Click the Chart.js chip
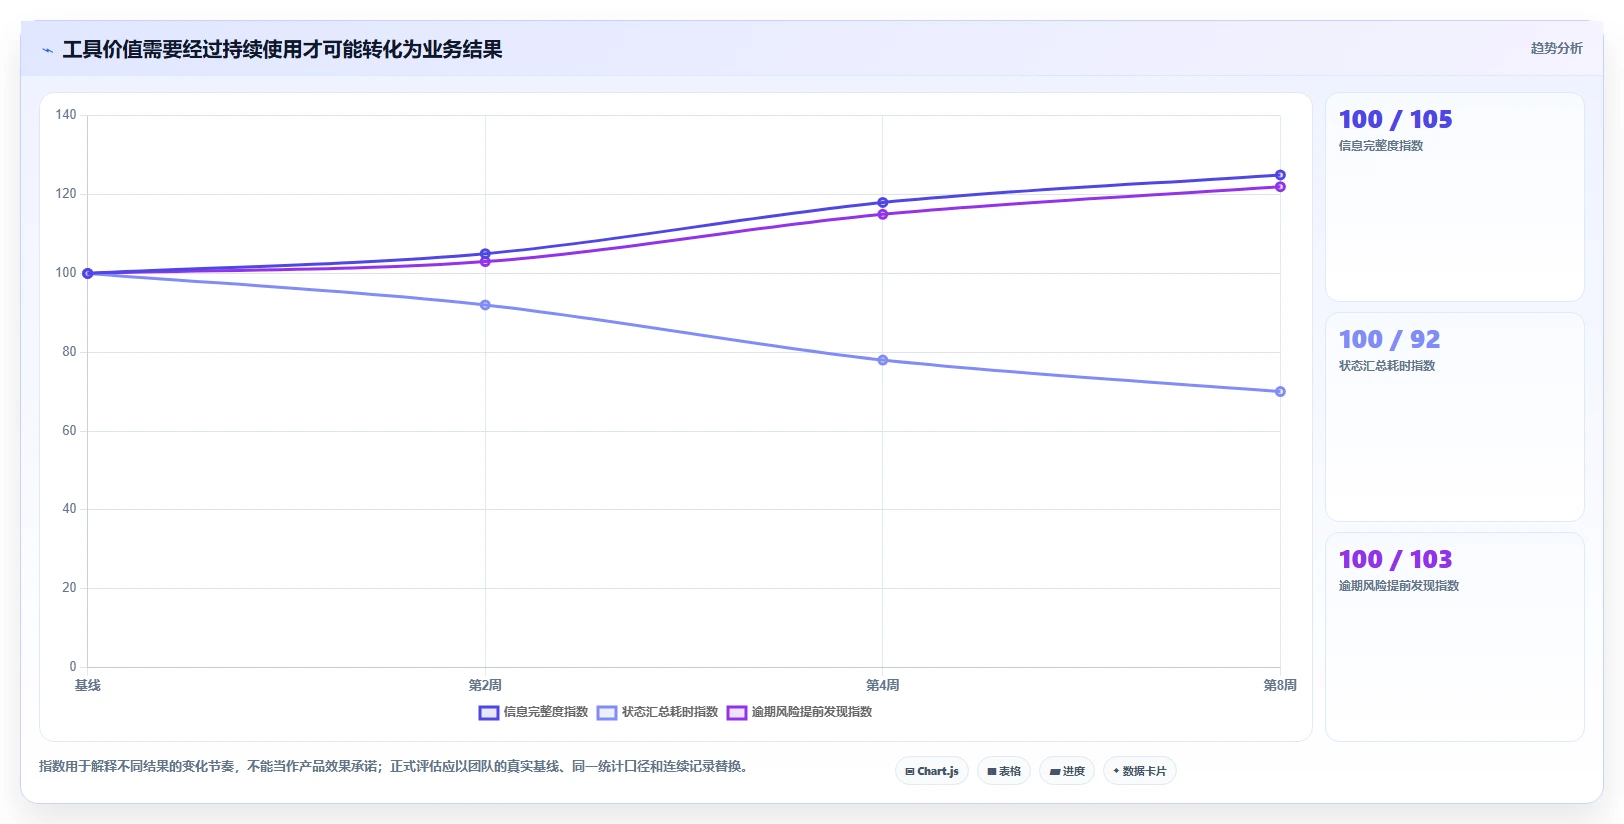This screenshot has width=1624, height=824. [x=931, y=771]
